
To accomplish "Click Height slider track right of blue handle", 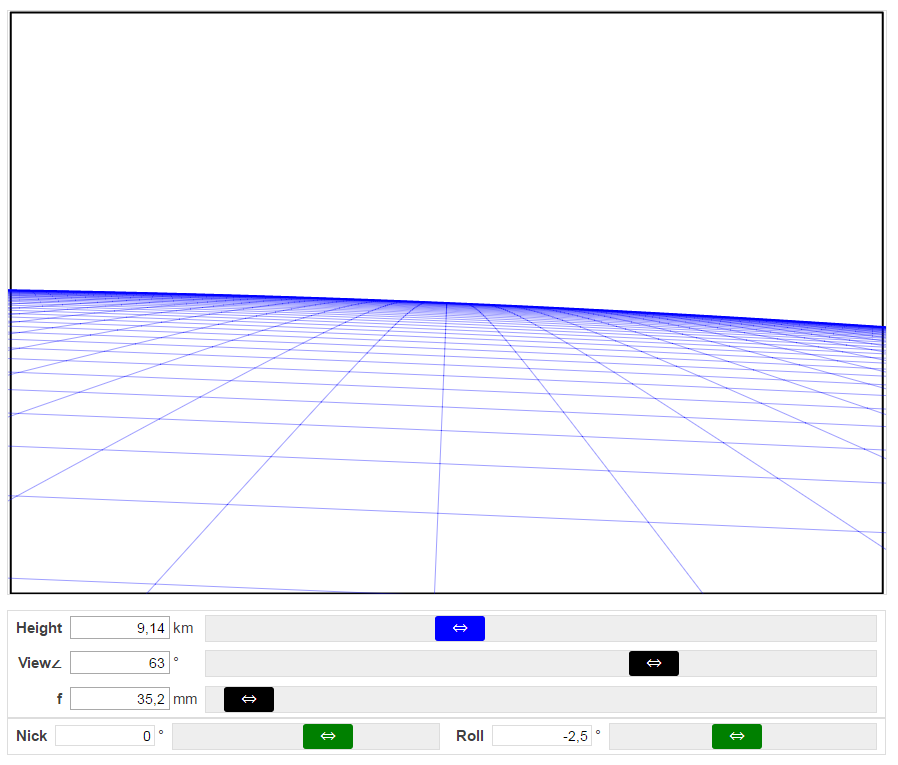I will tap(680, 628).
